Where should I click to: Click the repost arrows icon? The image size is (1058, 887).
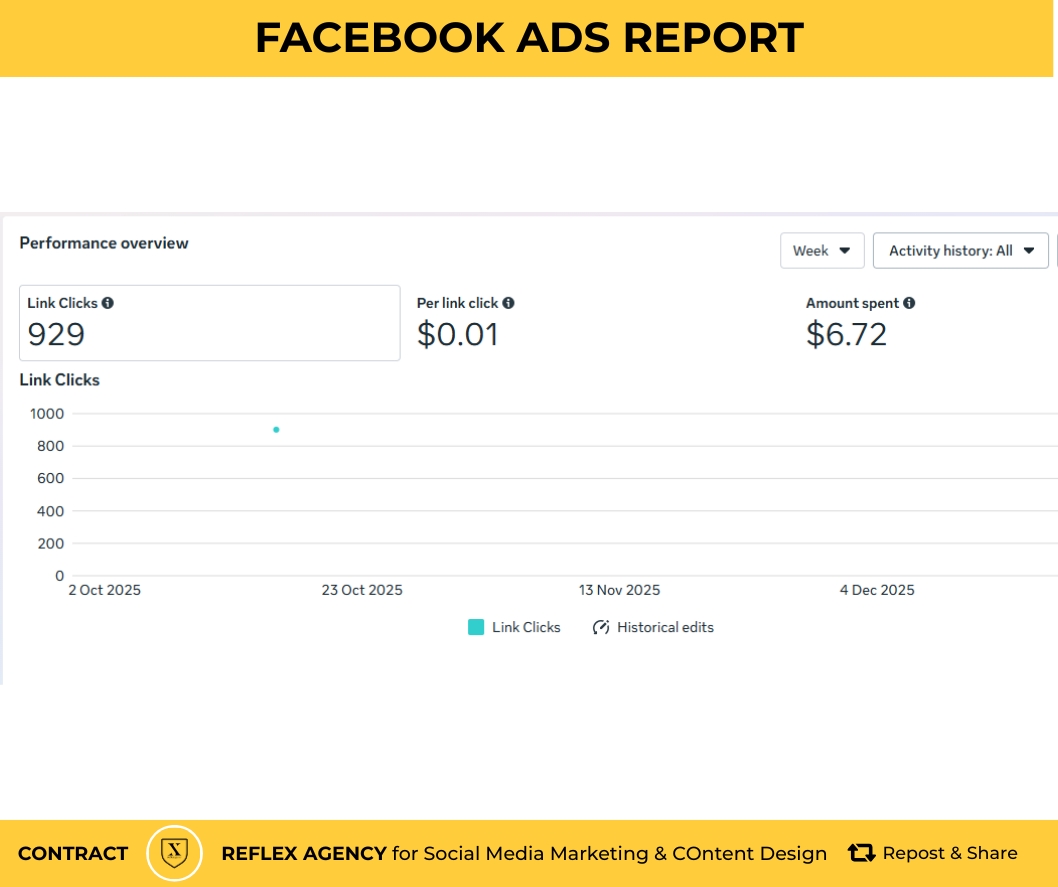861,853
